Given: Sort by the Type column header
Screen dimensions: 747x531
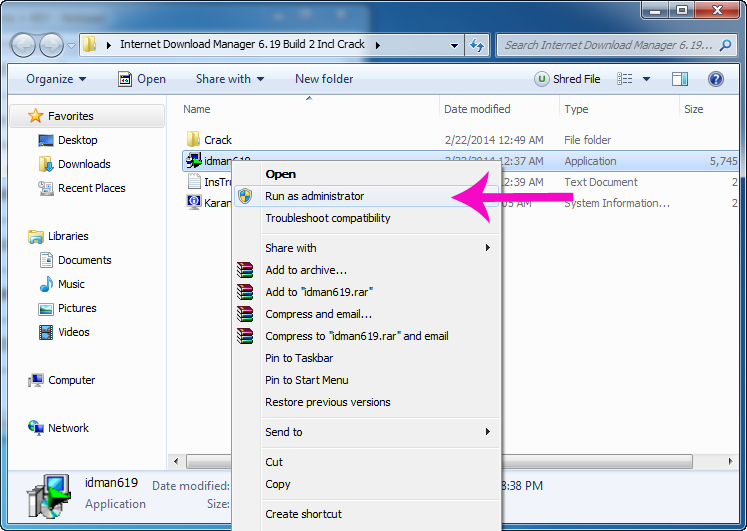Looking at the screenshot, I should [576, 109].
